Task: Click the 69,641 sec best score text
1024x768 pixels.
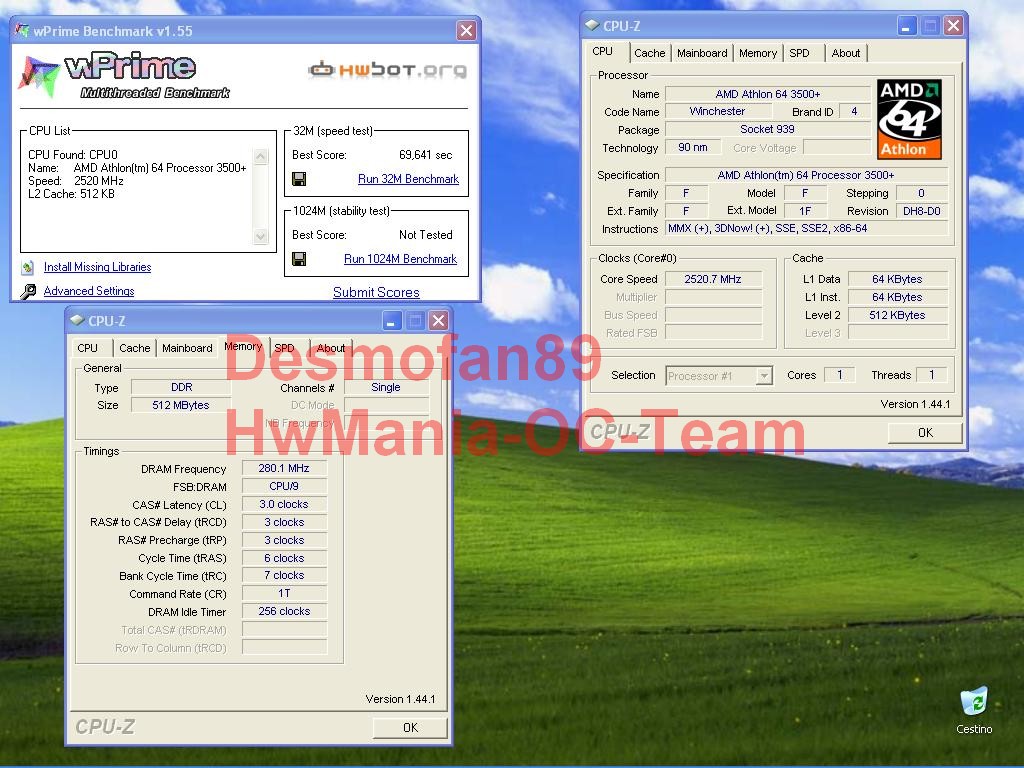Action: pyautogui.click(x=426, y=155)
